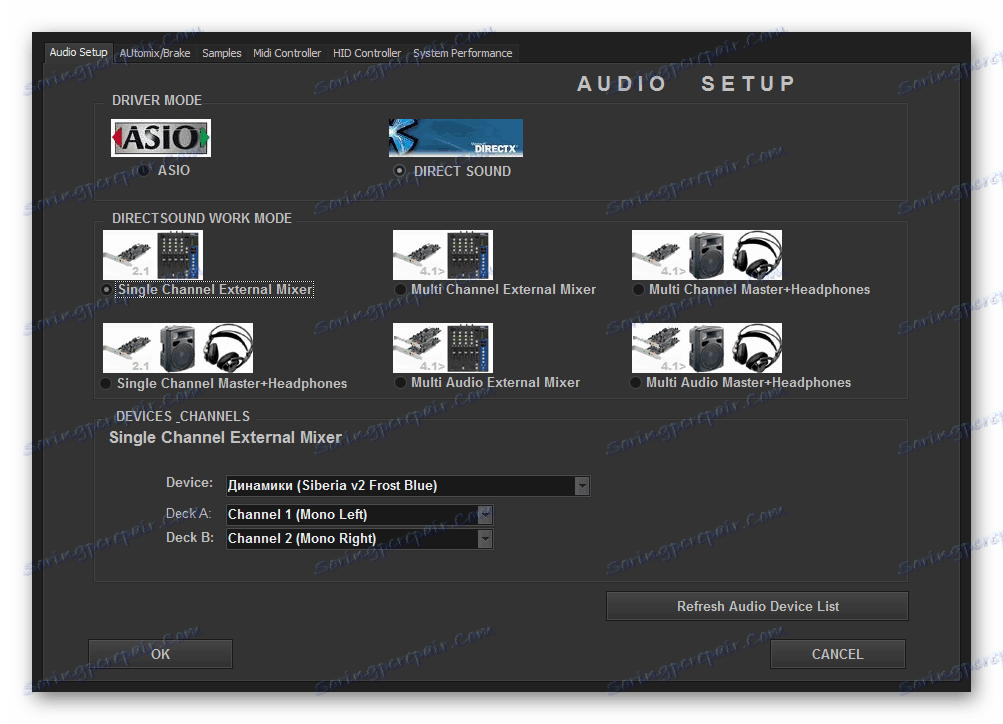Image resolution: width=1003 pixels, height=724 pixels.
Task: Click the 'Deck B:' label
Action: [189, 537]
